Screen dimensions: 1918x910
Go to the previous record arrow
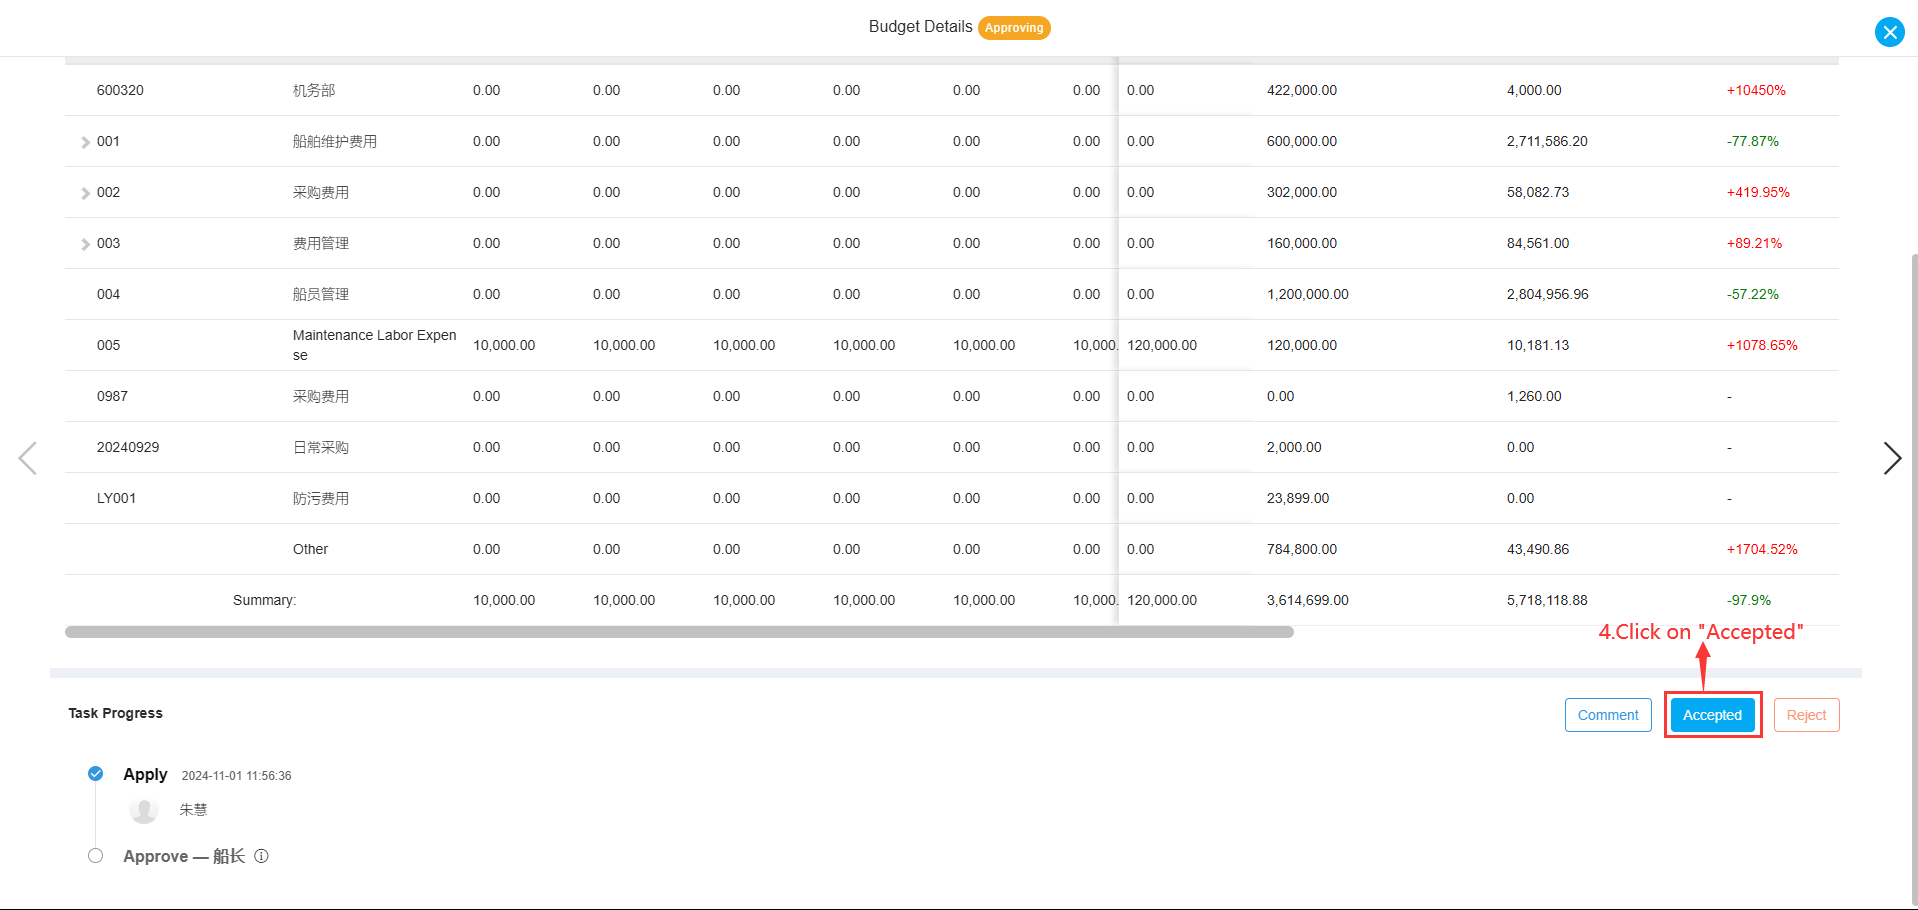(x=28, y=458)
